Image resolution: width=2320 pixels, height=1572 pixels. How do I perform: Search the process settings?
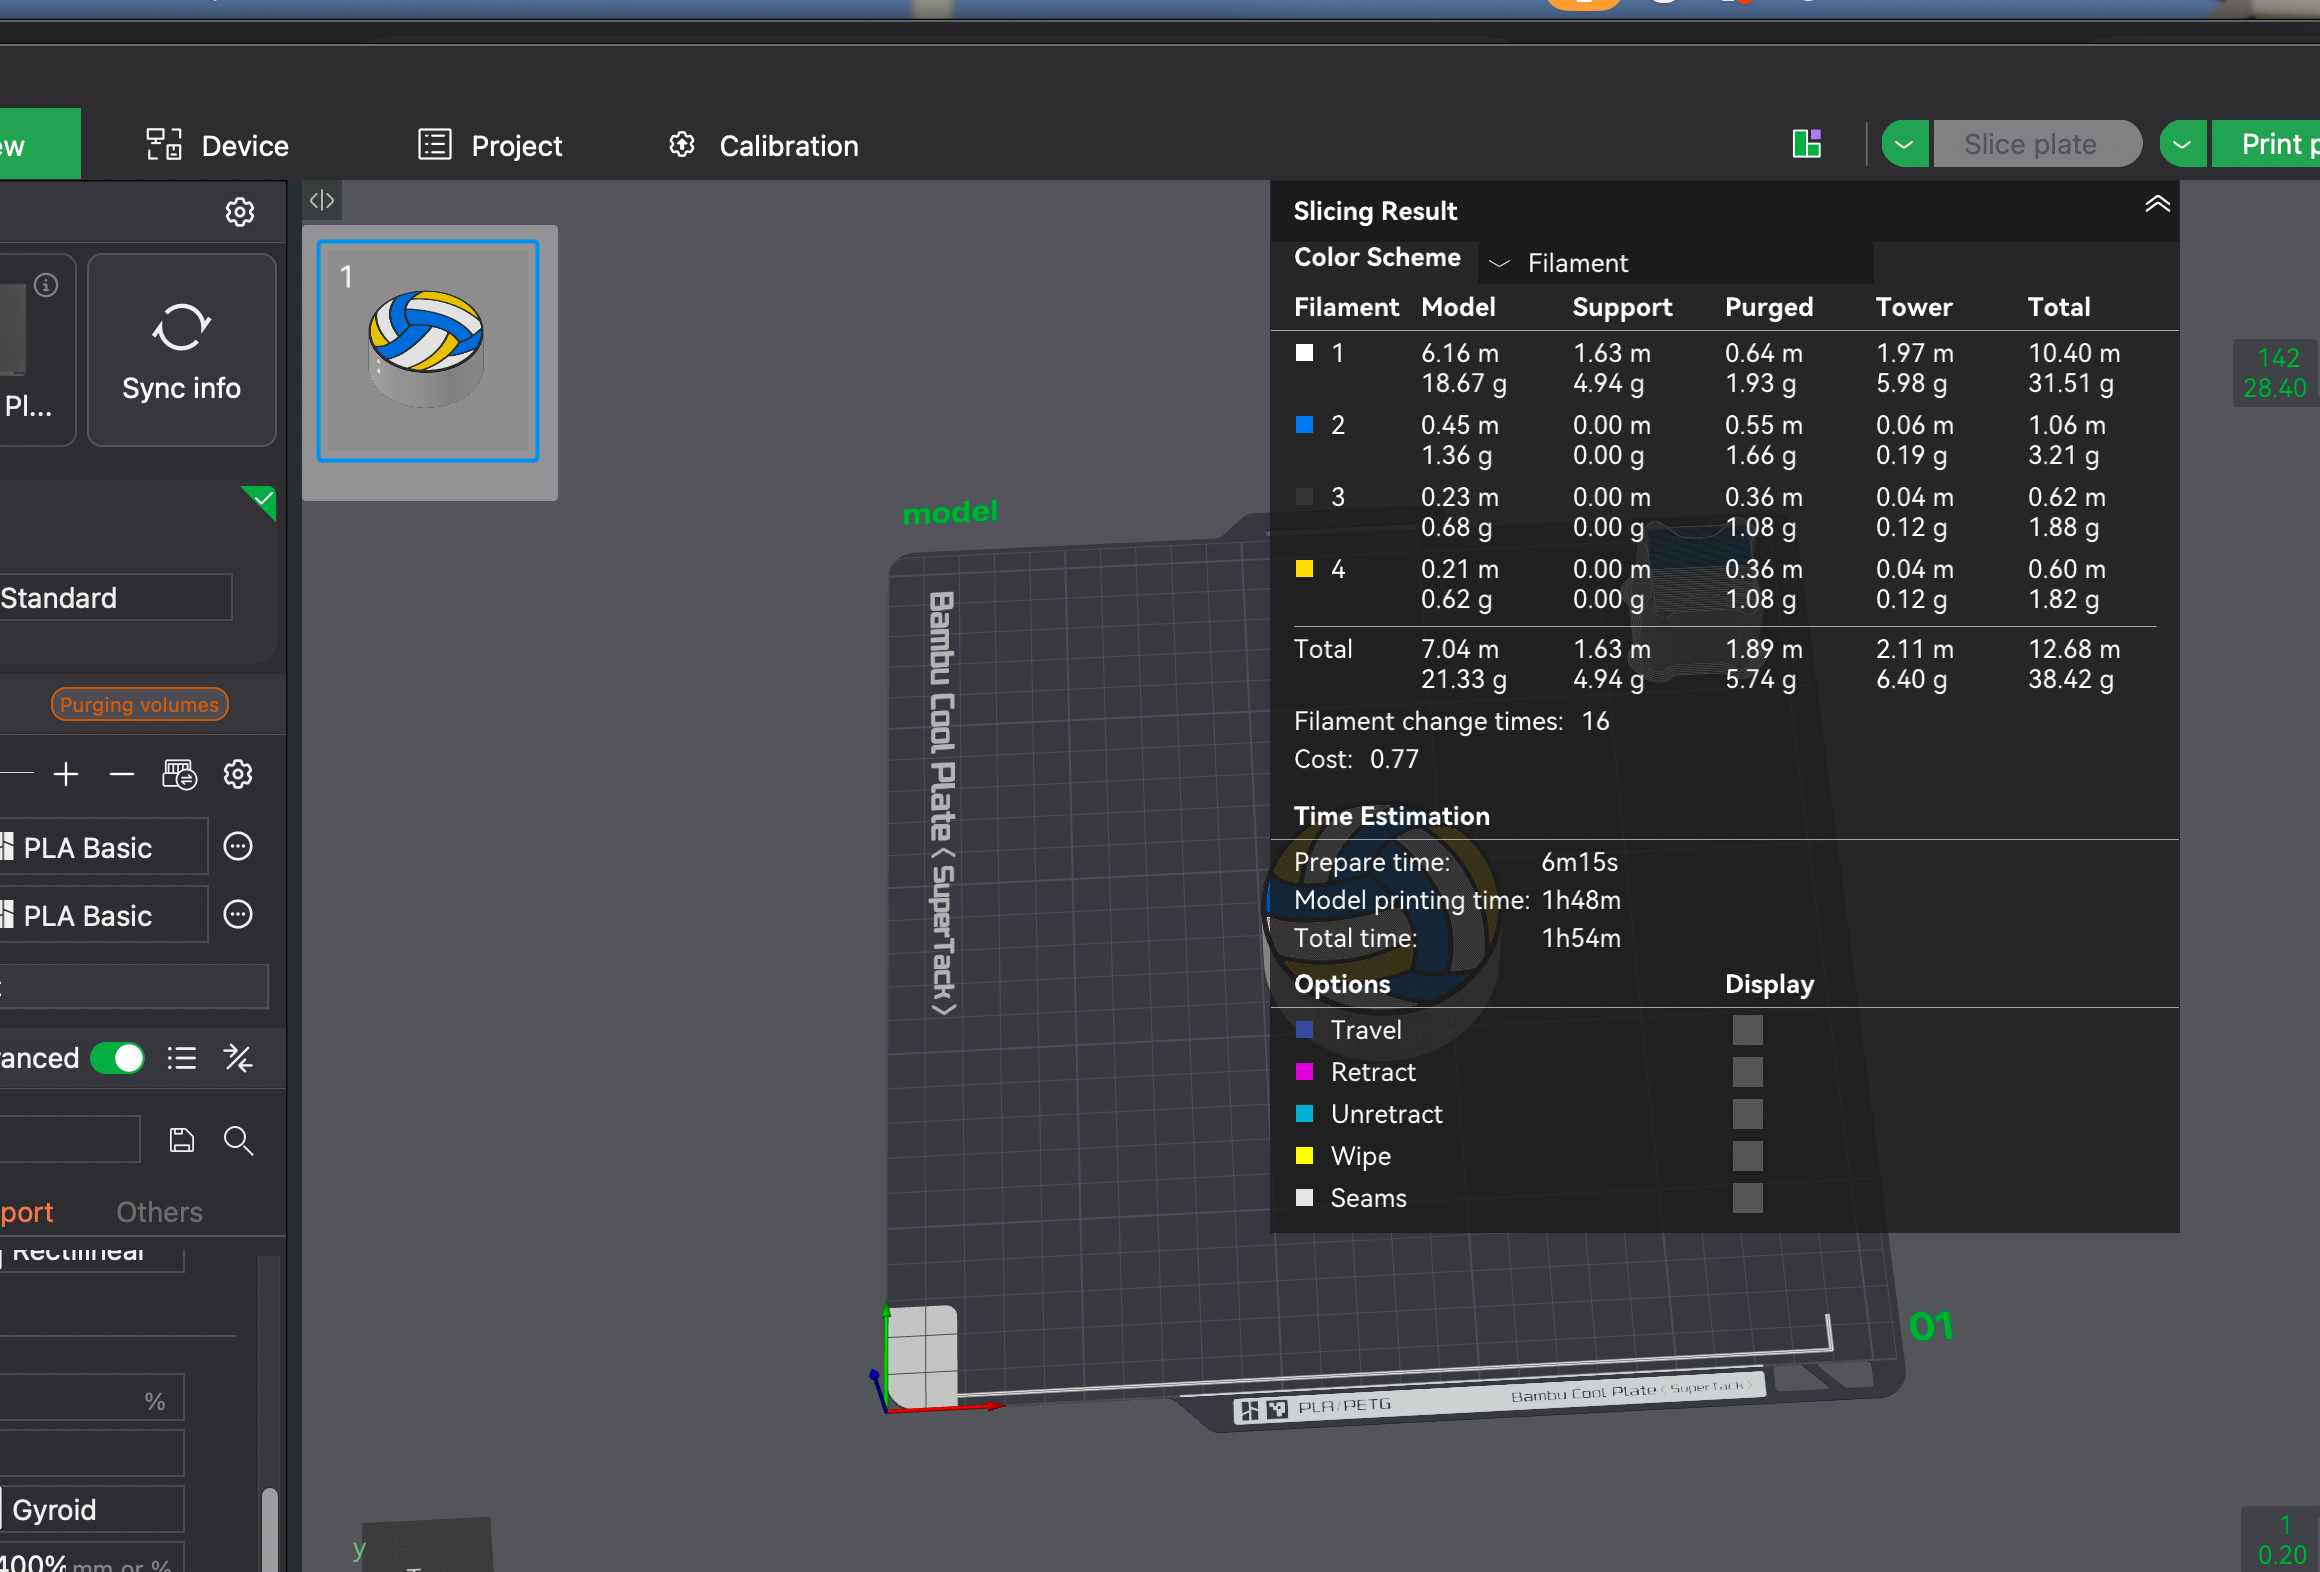click(238, 1140)
